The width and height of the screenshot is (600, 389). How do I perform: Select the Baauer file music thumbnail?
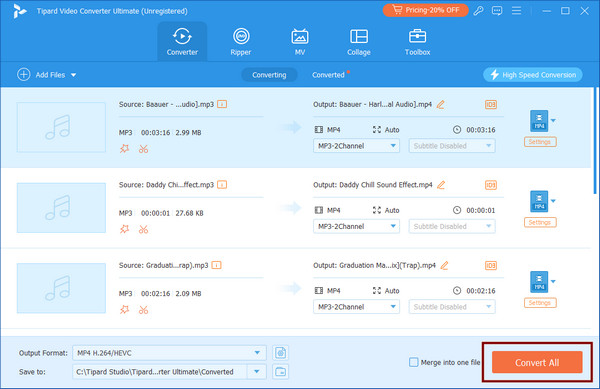61,127
